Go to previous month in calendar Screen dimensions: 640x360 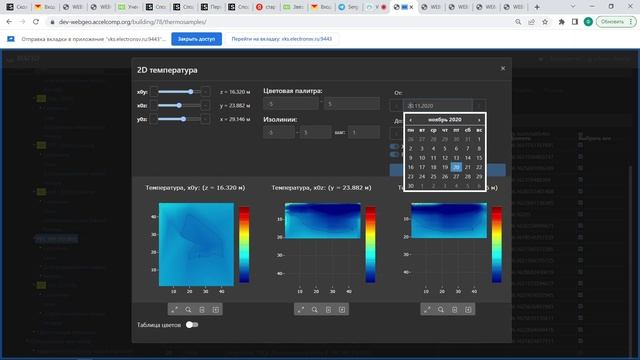pos(411,120)
